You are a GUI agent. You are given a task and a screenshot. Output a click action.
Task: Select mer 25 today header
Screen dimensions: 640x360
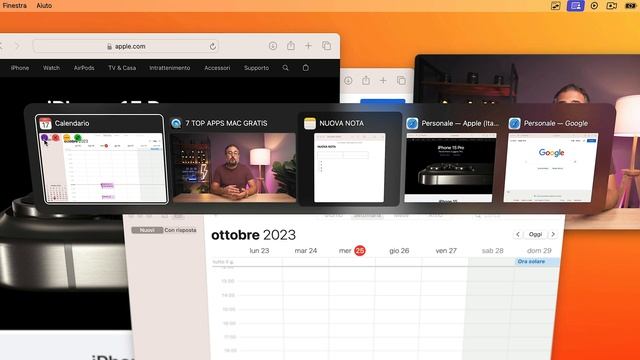[352, 251]
